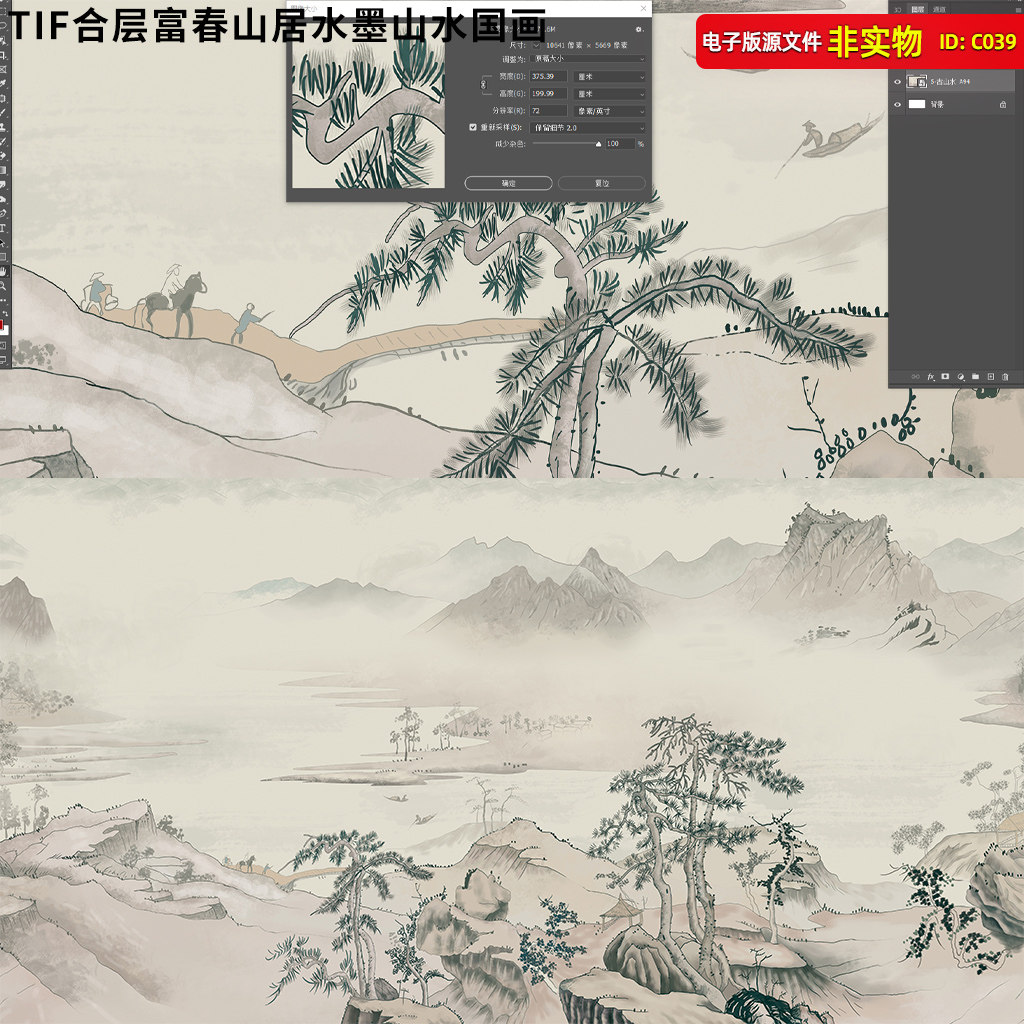Click the white 背景 layer thumbnail
This screenshot has height=1024, width=1024.
coord(917,104)
